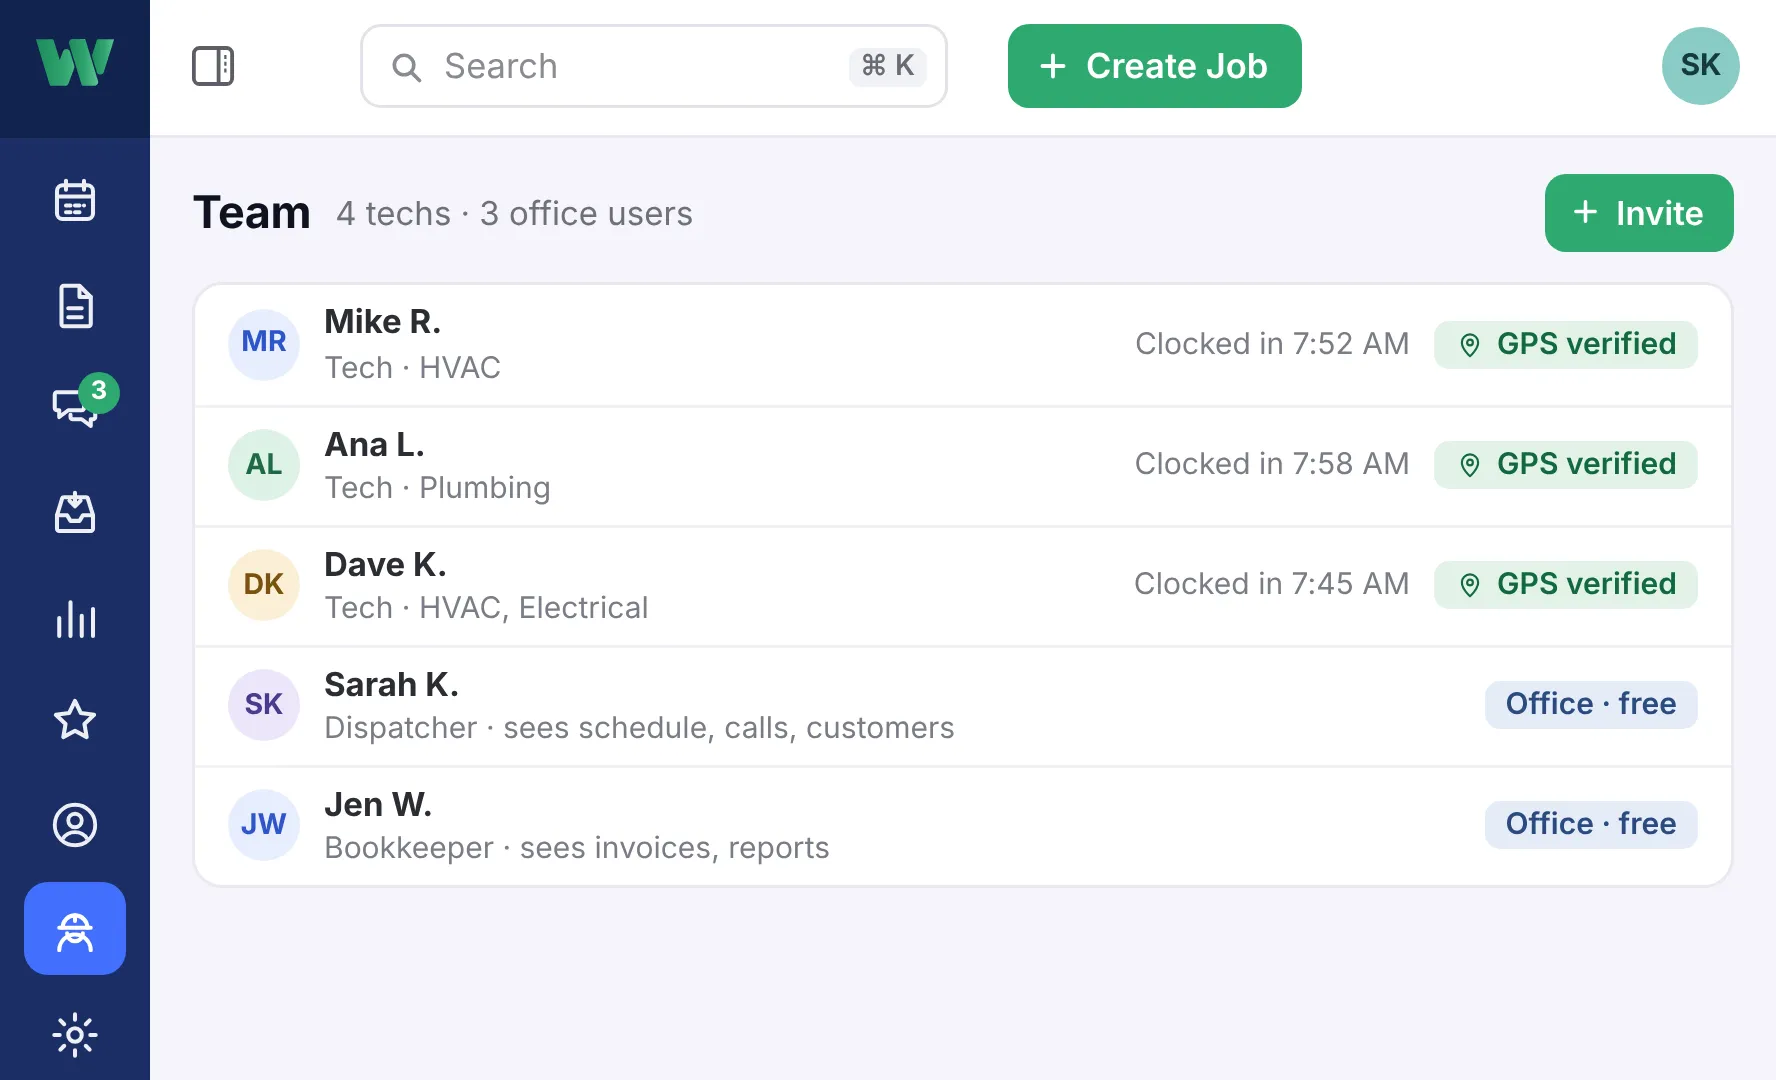Click 'Clocked in 7:45 AM' text
Image resolution: width=1776 pixels, height=1080 pixels.
1272,584
